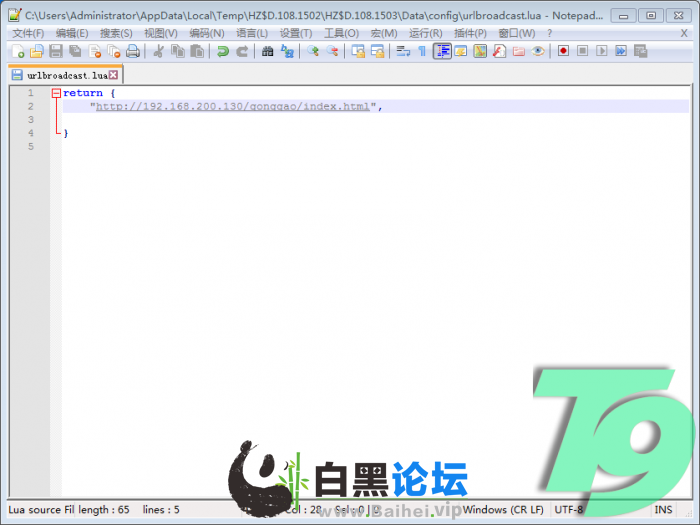Click the Copy toolbar icon
The width and height of the screenshot is (700, 525).
coord(178,51)
